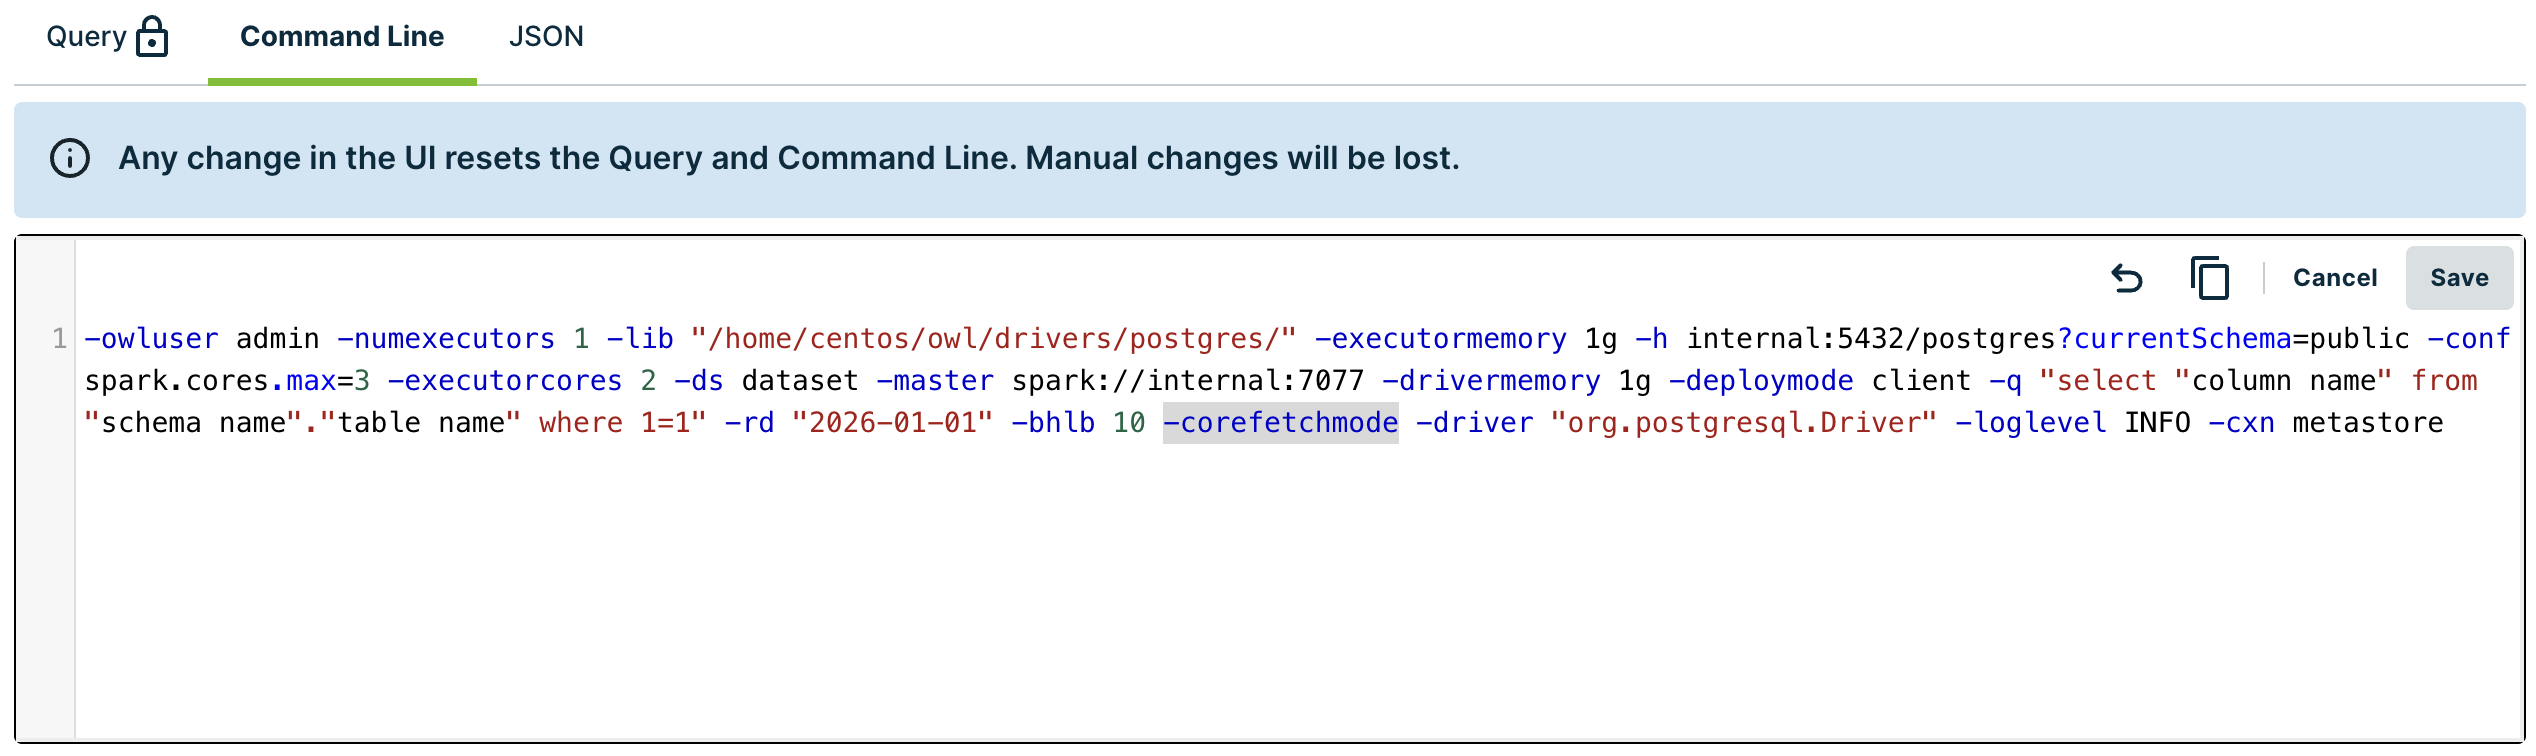Open the Query tab
Image resolution: width=2536 pixels, height=756 pixels.
[x=86, y=37]
